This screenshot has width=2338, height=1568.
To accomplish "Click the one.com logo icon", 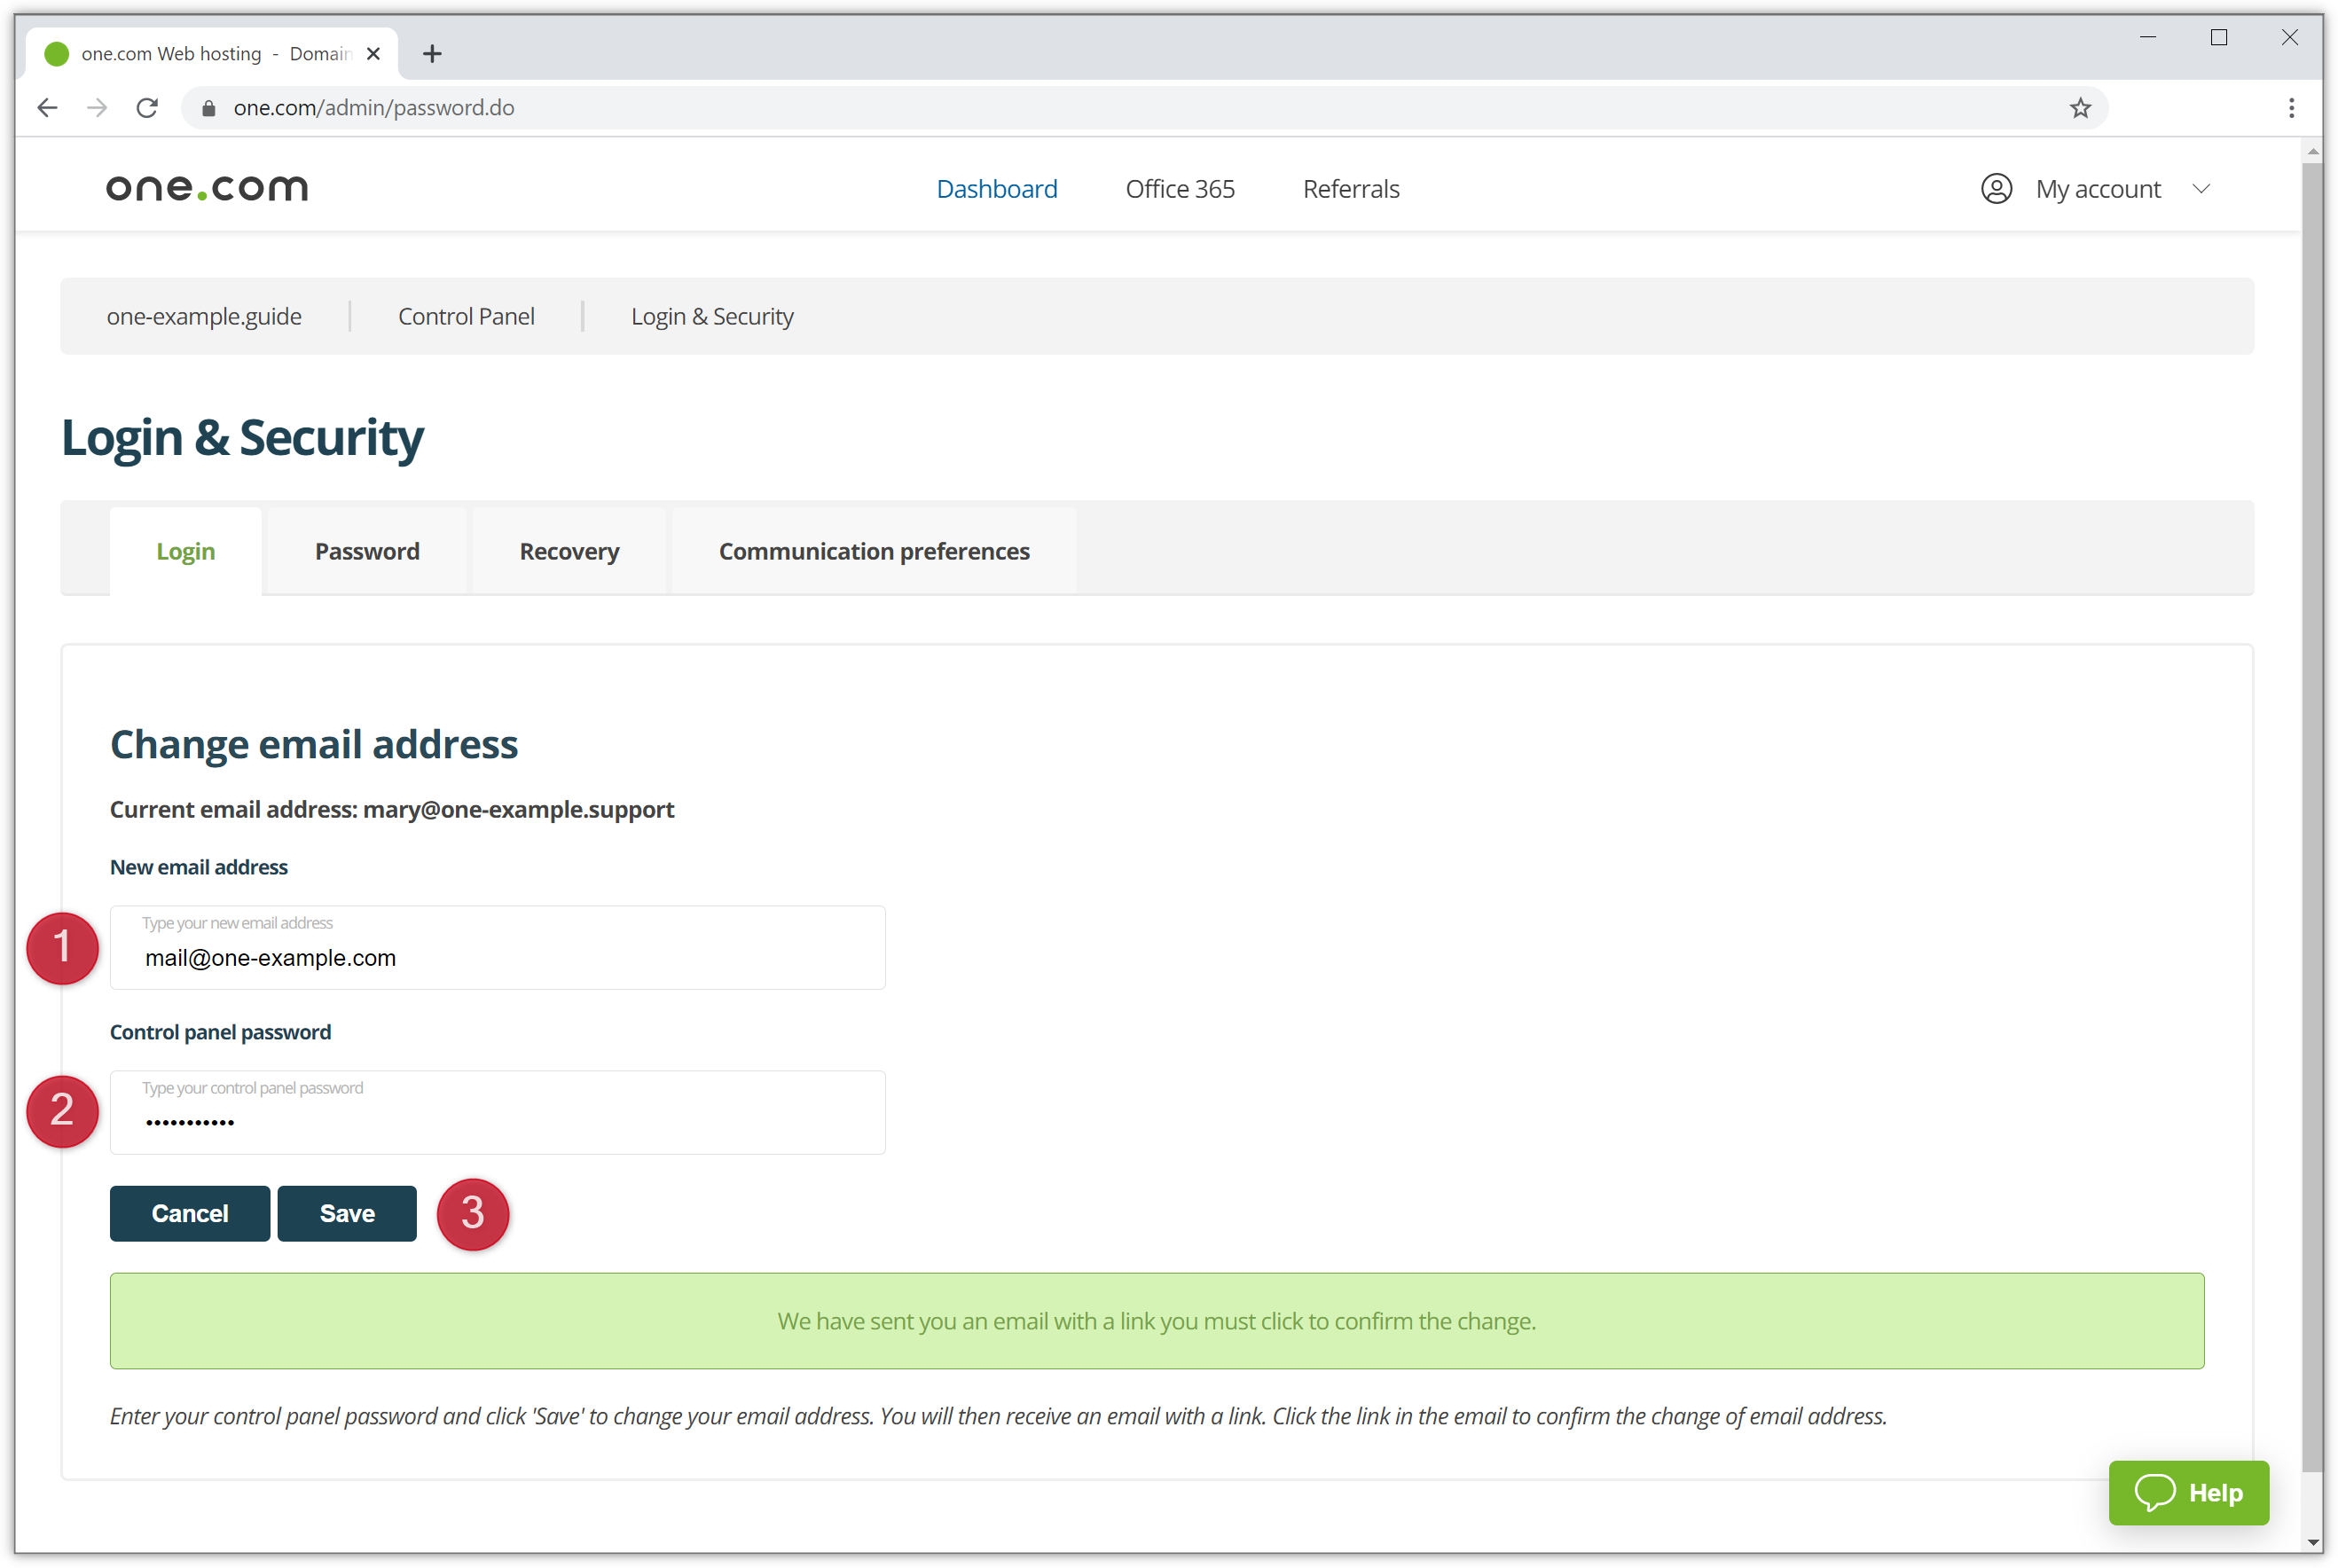I will [x=207, y=187].
